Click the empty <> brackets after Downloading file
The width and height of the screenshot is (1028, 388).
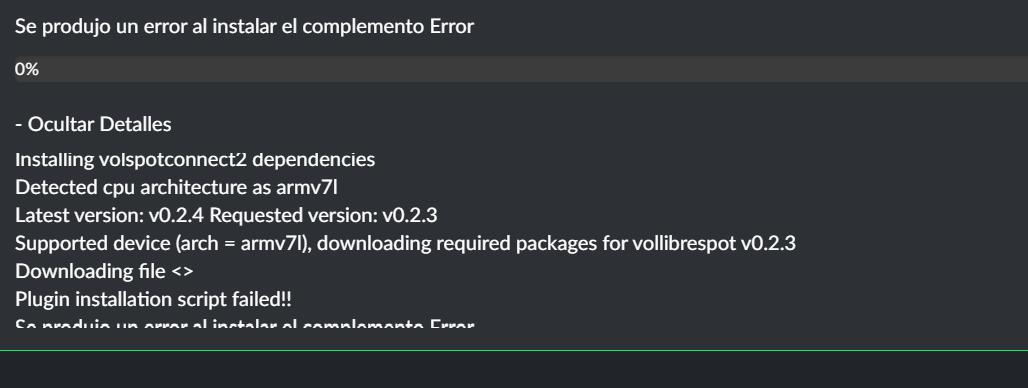(x=182, y=272)
